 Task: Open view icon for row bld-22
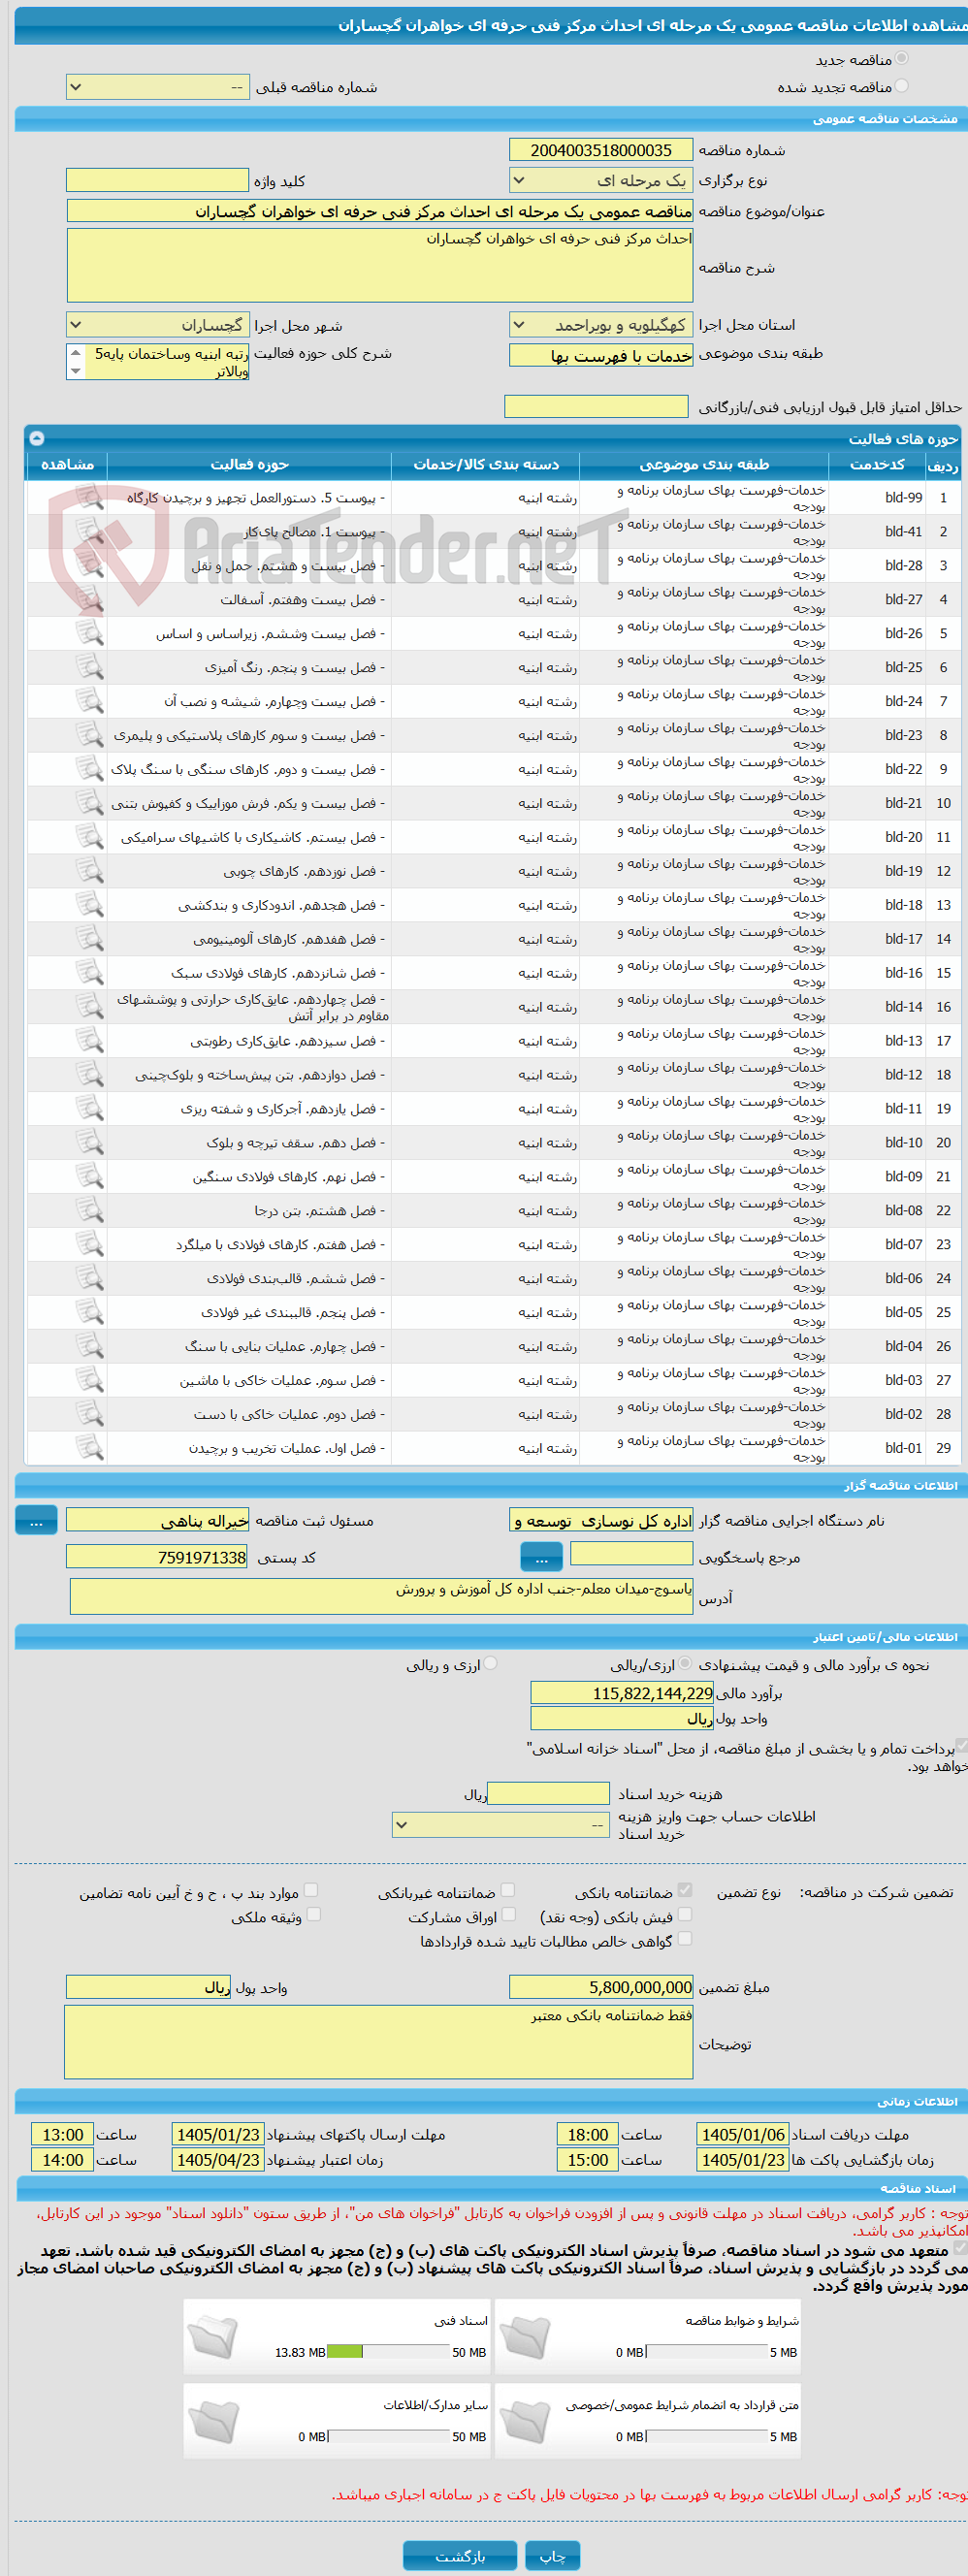[x=90, y=769]
